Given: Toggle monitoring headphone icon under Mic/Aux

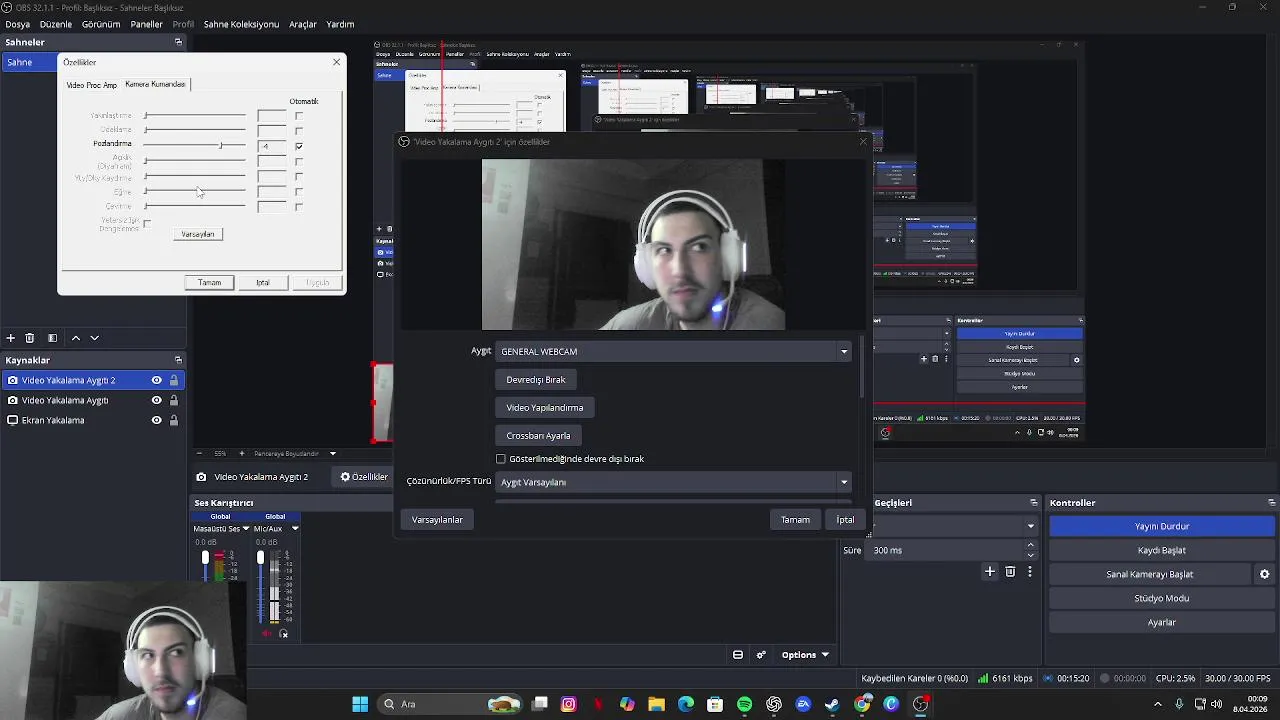Looking at the screenshot, I should pyautogui.click(x=284, y=634).
